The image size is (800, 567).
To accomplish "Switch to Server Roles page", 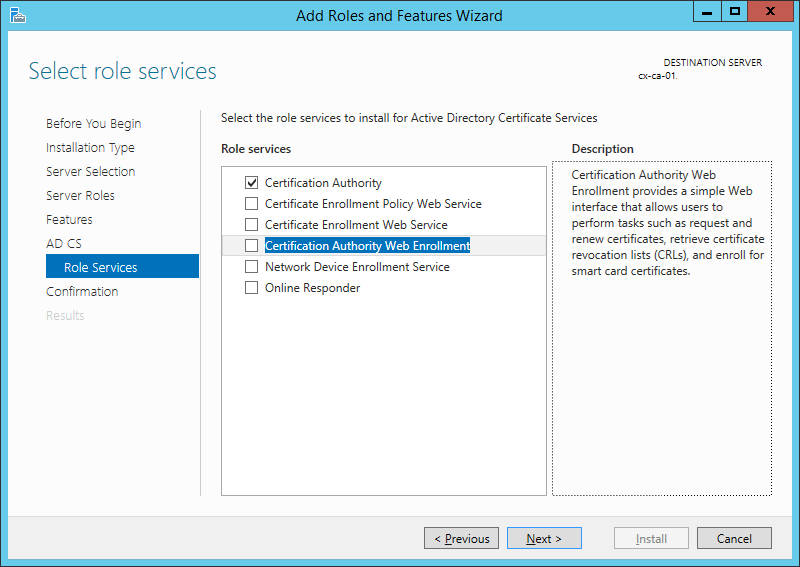I will coord(80,196).
